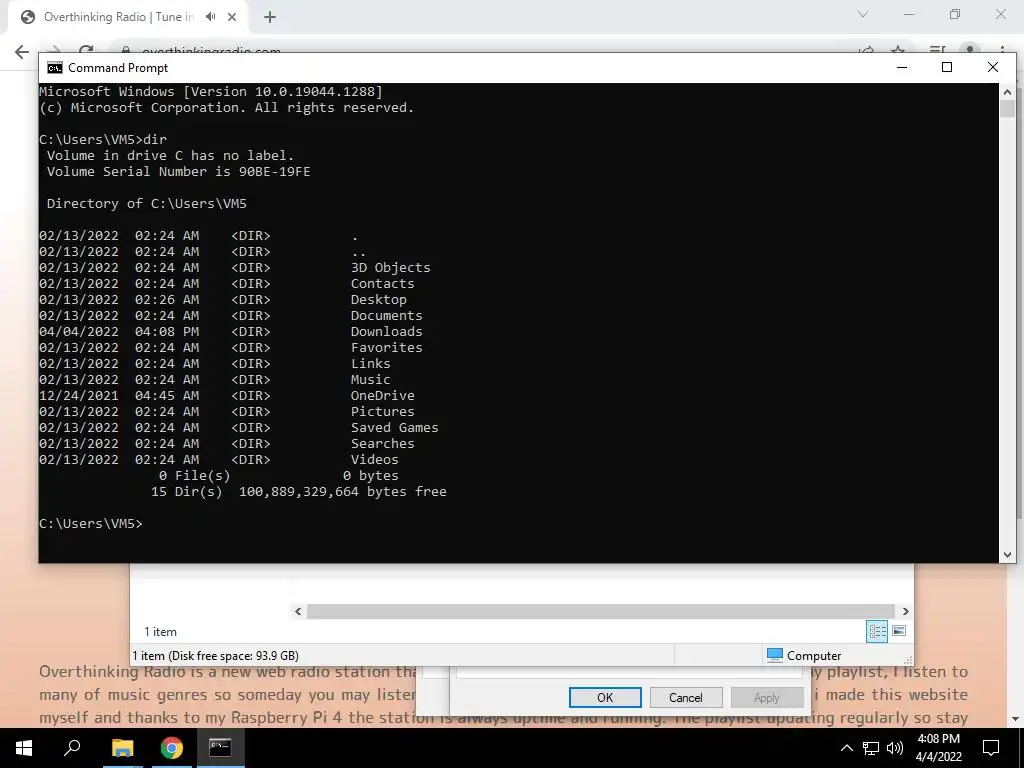Click the C:\Users\VM5> prompt at the bottom
1024x768 pixels.
point(91,524)
